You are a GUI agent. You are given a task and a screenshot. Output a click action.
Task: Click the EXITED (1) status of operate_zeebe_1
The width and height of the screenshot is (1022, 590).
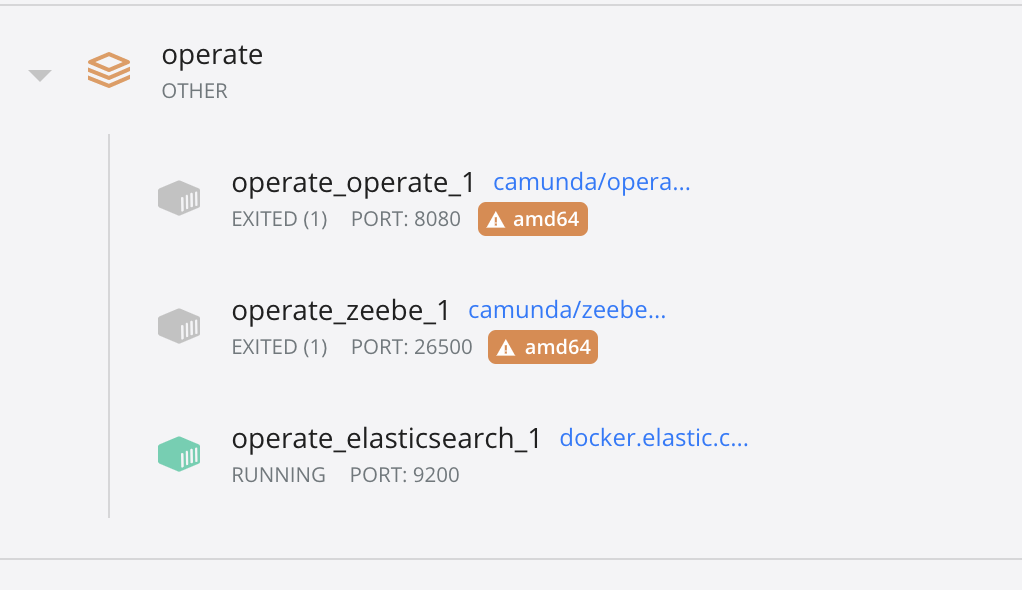point(279,346)
